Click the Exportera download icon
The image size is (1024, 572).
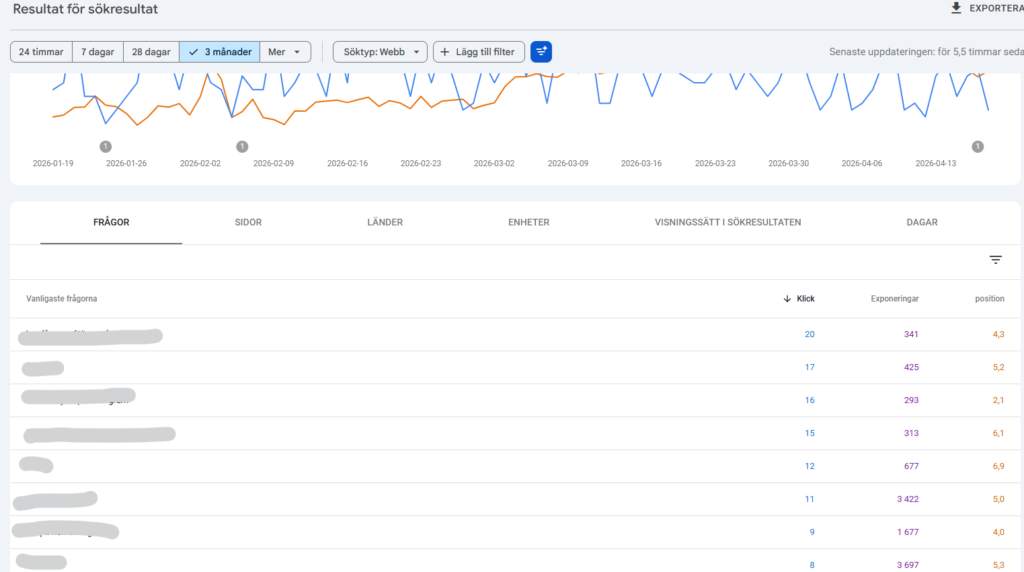coord(956,8)
